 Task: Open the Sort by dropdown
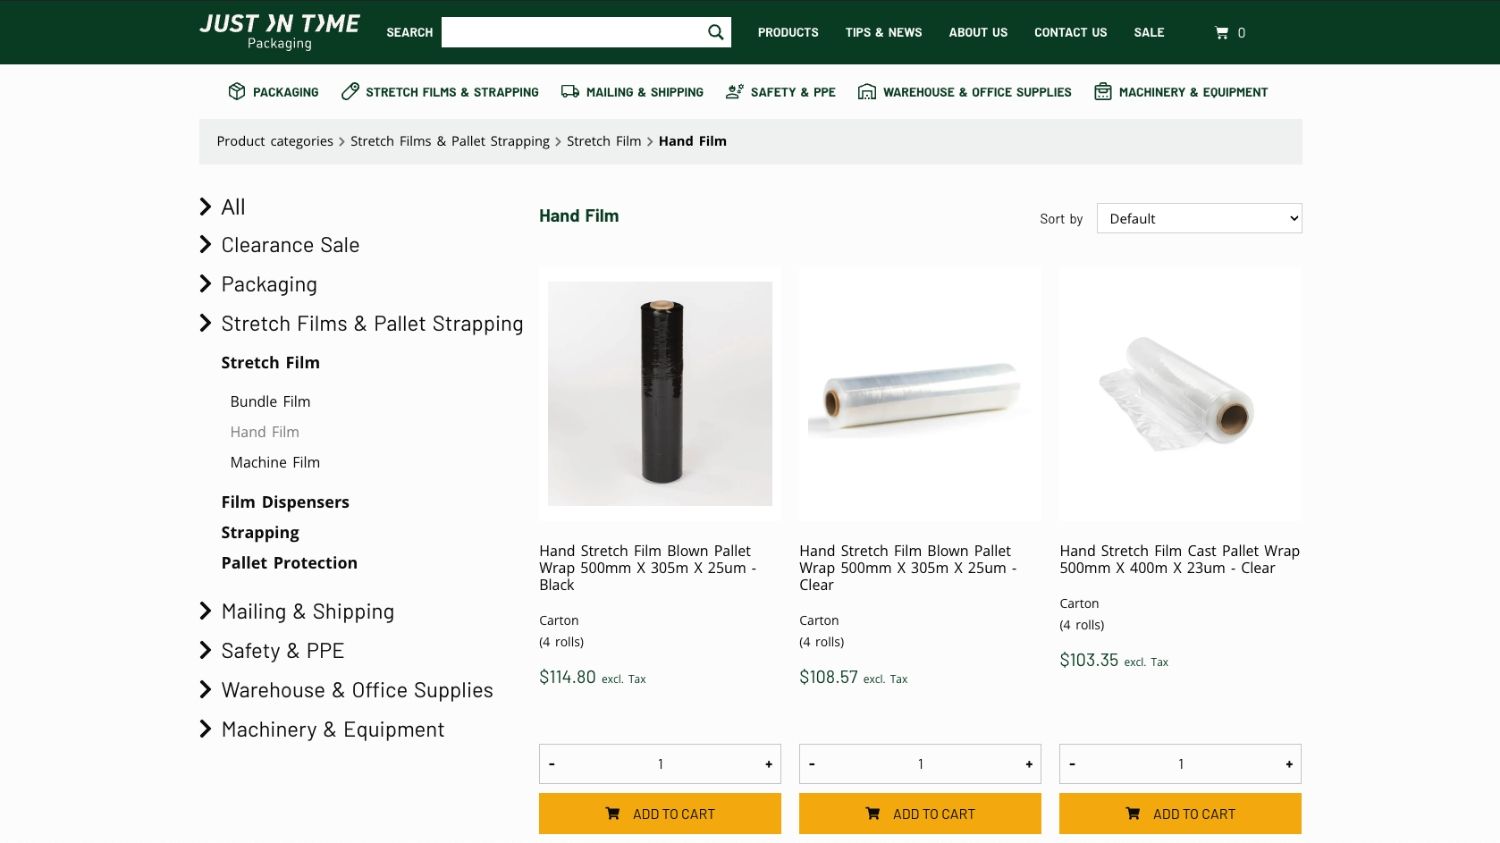point(1199,219)
